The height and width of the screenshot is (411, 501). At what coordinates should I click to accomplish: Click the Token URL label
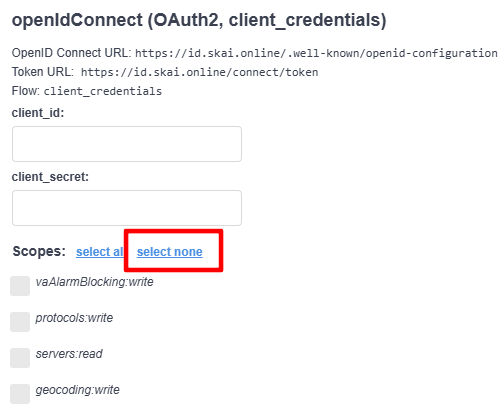pyautogui.click(x=43, y=72)
